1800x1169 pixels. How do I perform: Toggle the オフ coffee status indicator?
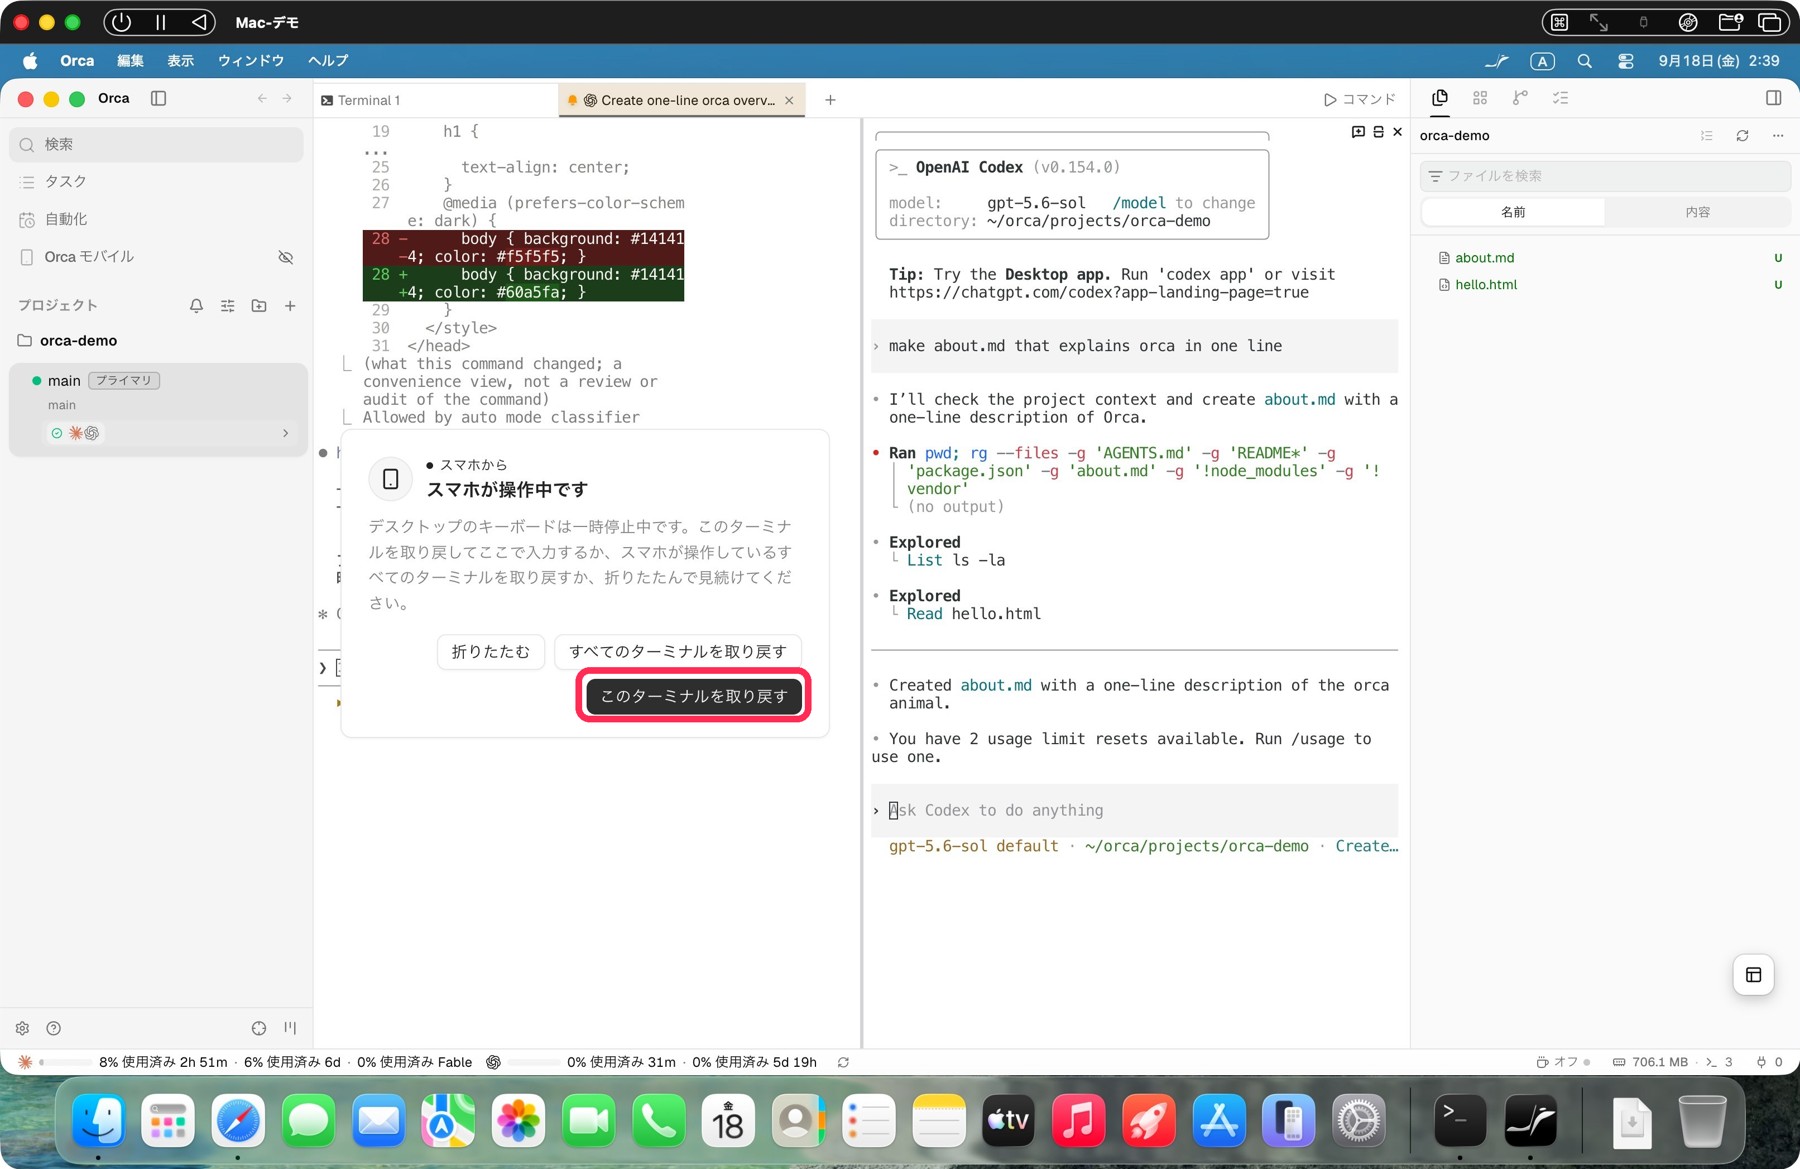click(1563, 1062)
